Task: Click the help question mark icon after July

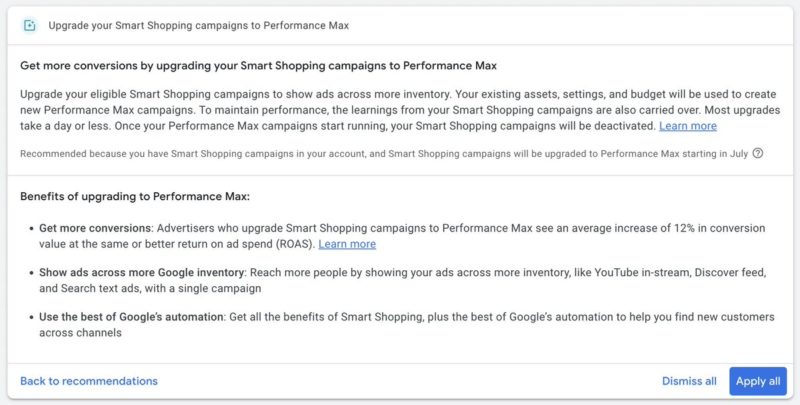Action: pos(758,153)
